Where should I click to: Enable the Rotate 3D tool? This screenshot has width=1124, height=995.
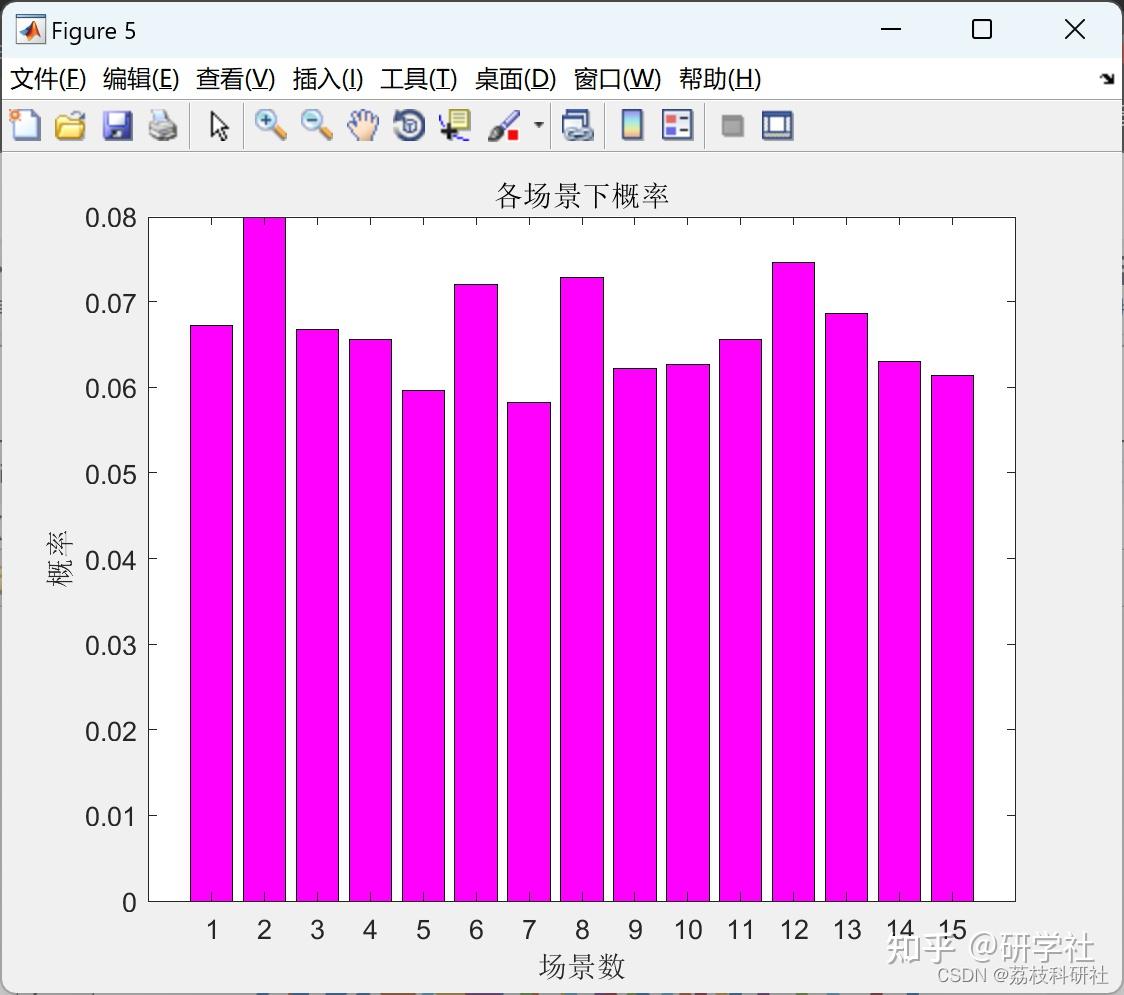[x=408, y=125]
